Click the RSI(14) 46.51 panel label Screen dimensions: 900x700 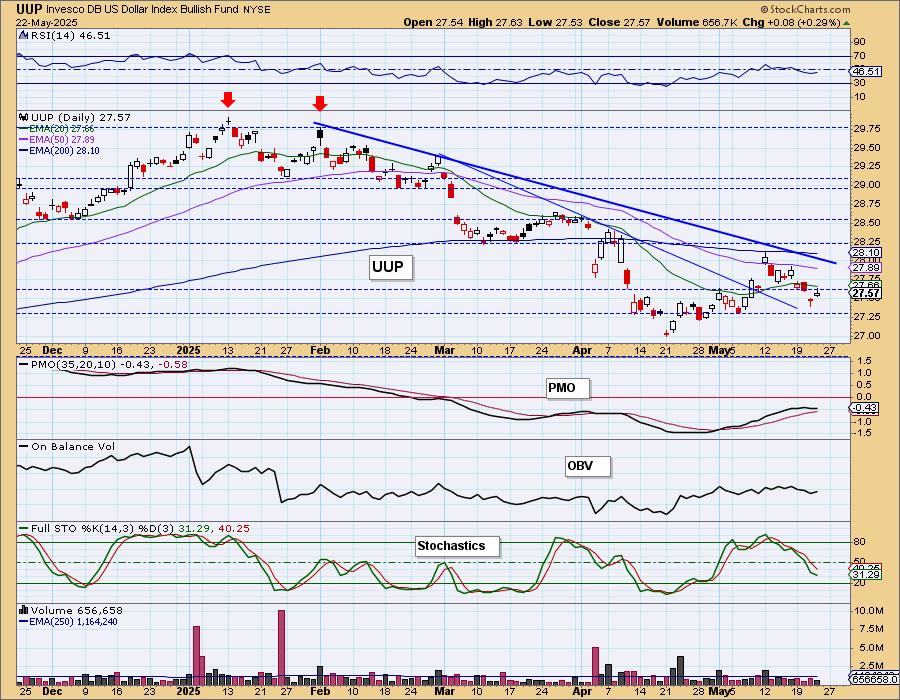coord(70,35)
